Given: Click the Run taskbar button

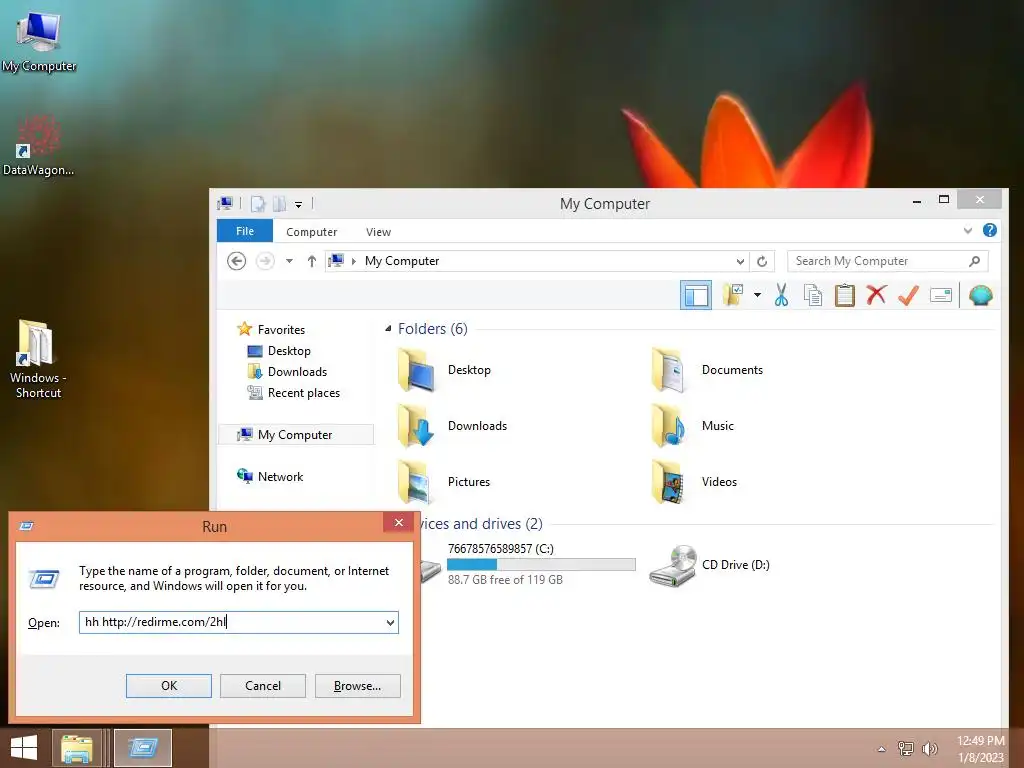Looking at the screenshot, I should 143,748.
